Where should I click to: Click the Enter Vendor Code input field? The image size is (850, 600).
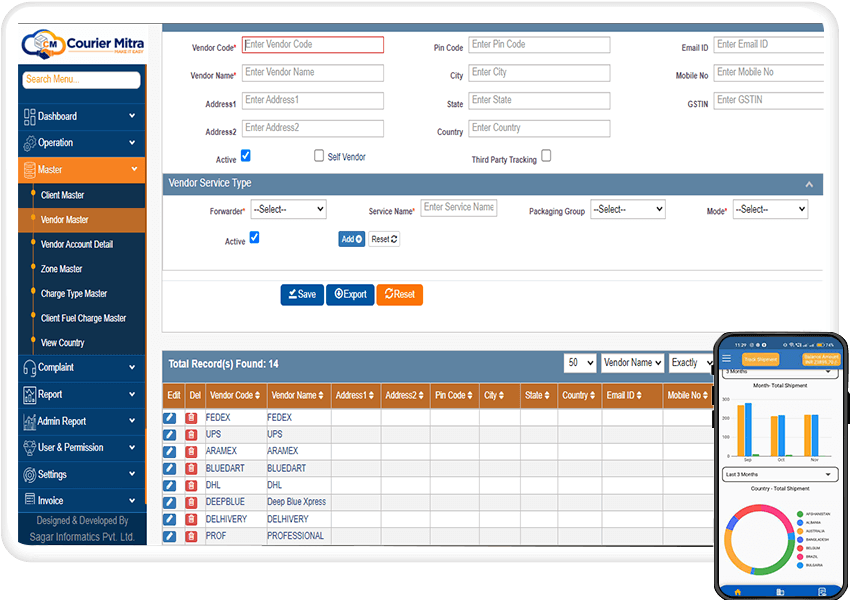pyautogui.click(x=312, y=44)
